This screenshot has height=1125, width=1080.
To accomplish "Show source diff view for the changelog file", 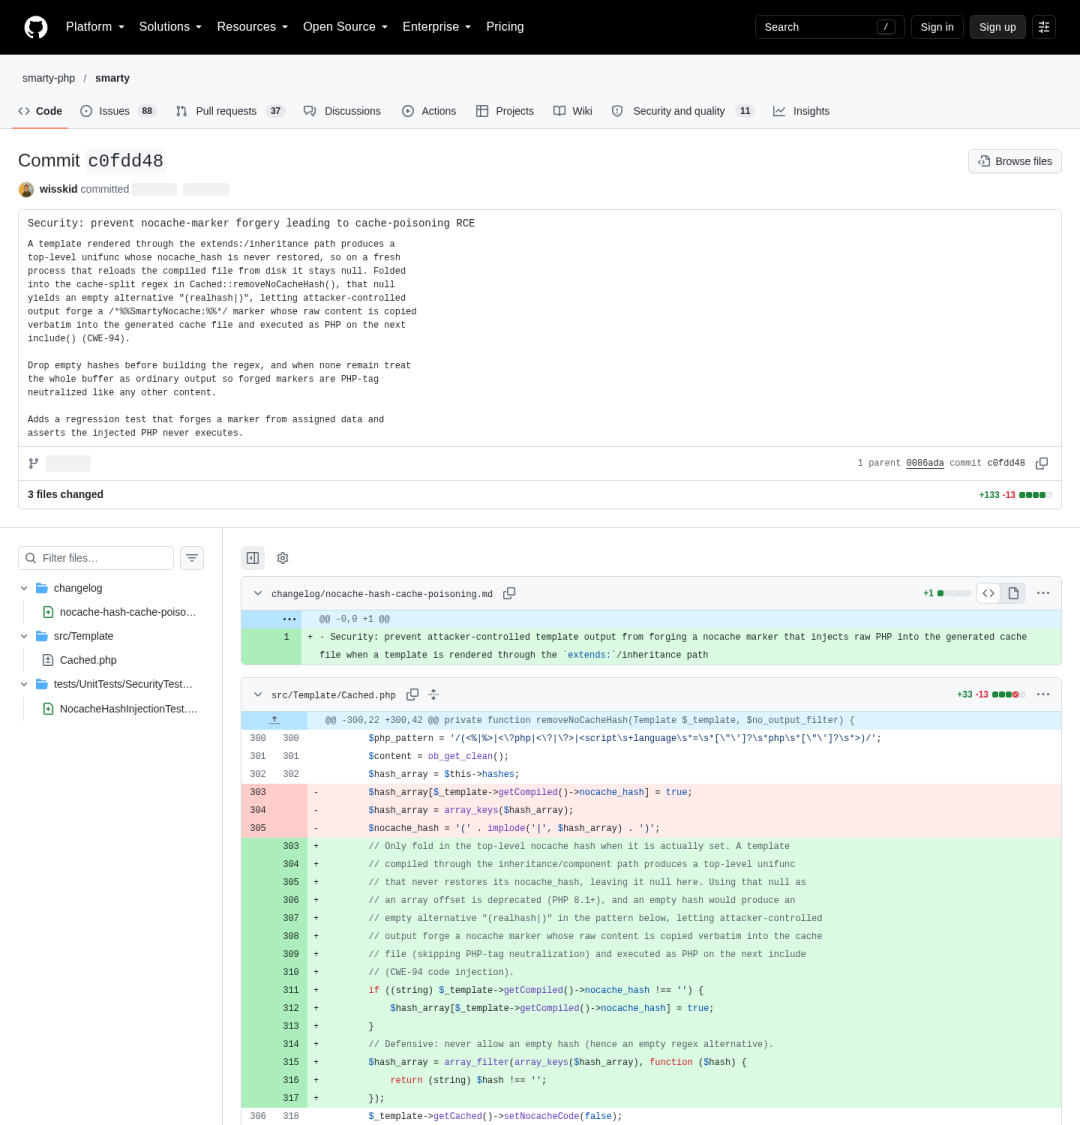I will pyautogui.click(x=989, y=593).
